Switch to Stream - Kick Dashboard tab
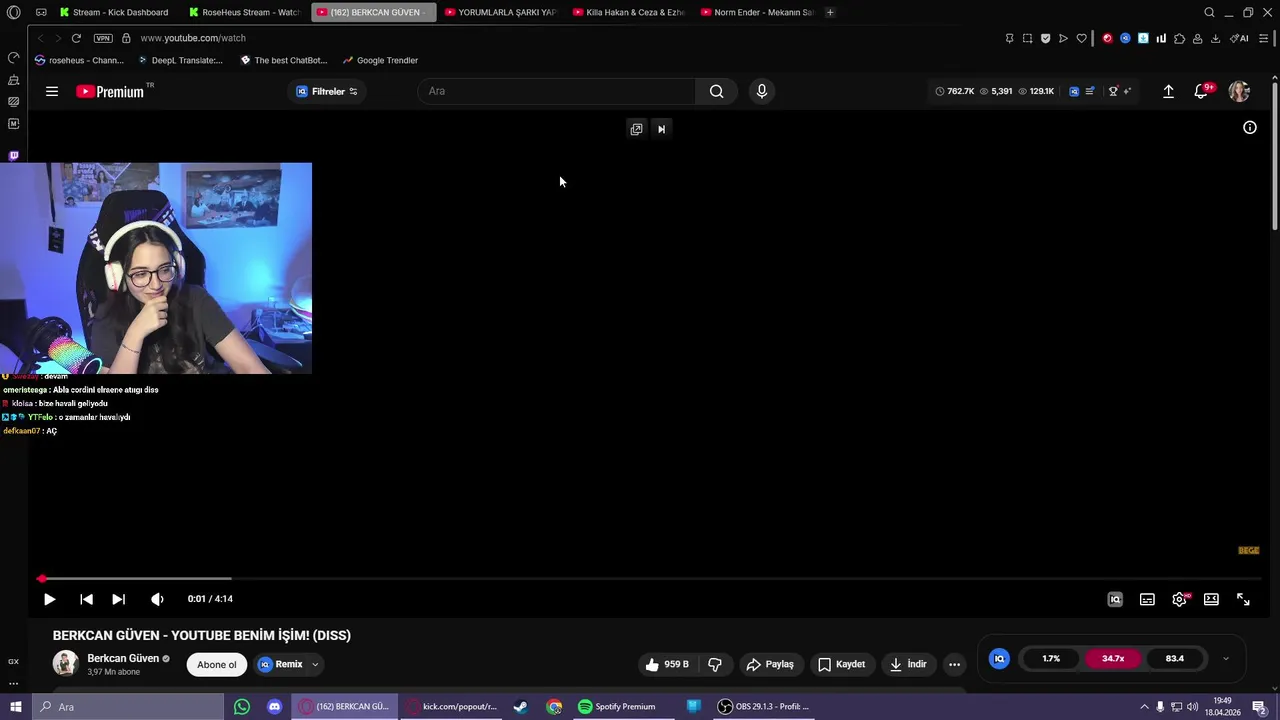Screen dimensions: 1280x720 pos(112,12)
